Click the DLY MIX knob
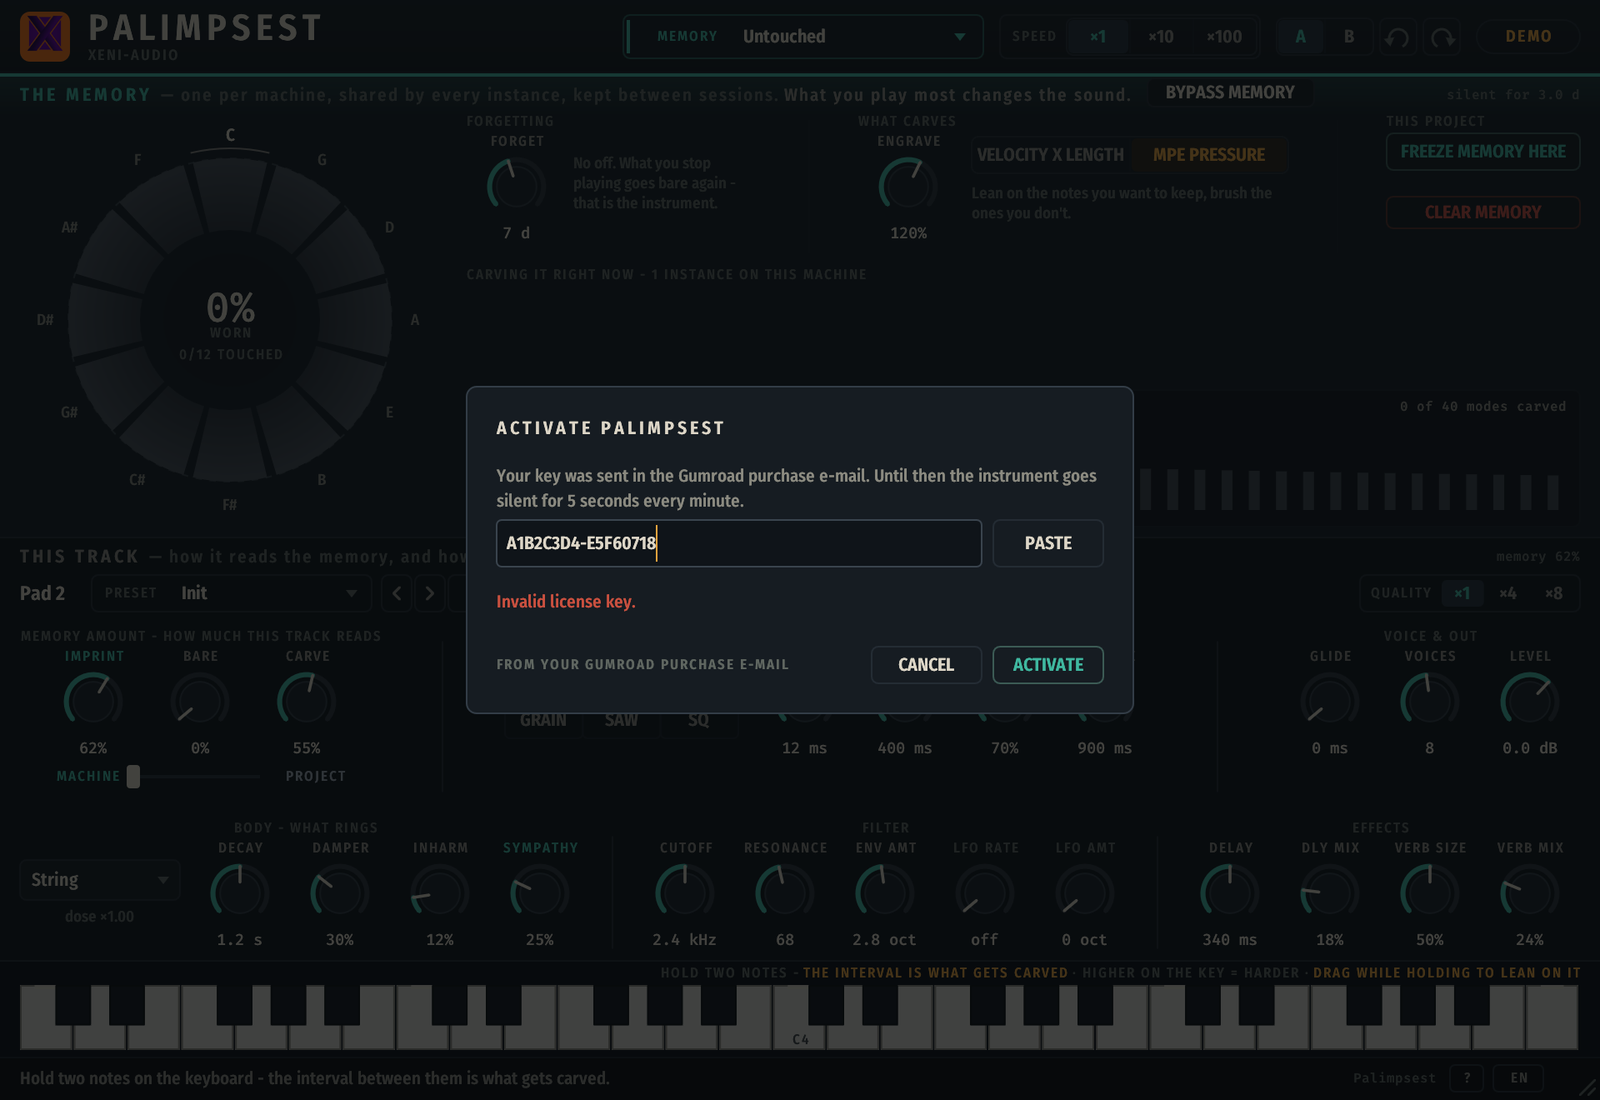This screenshot has height=1100, width=1600. tap(1330, 892)
